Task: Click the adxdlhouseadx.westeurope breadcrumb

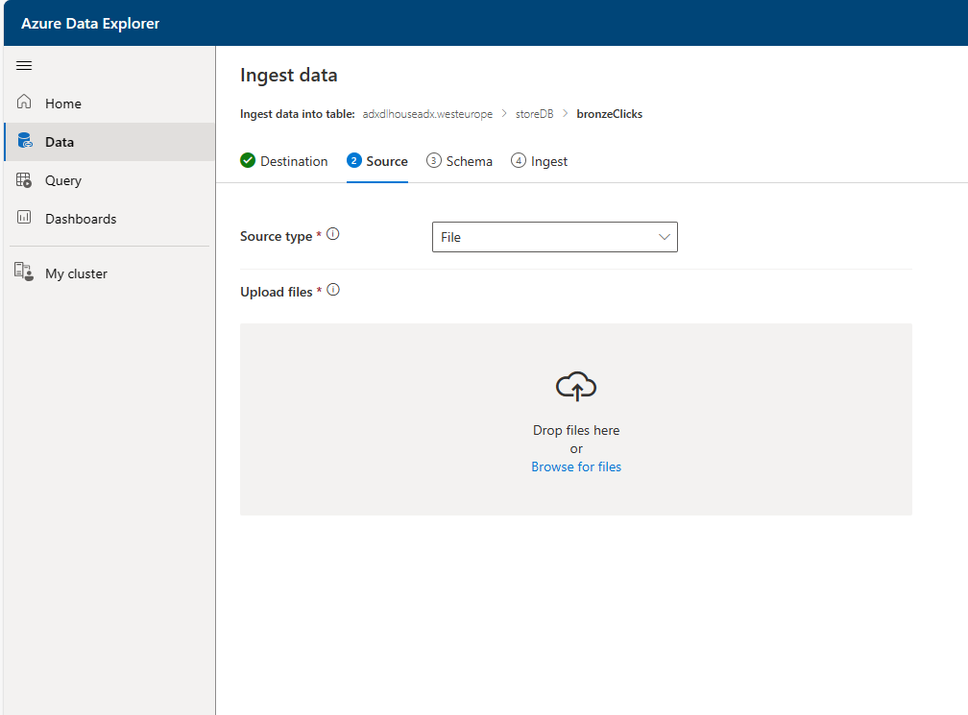Action: point(427,114)
